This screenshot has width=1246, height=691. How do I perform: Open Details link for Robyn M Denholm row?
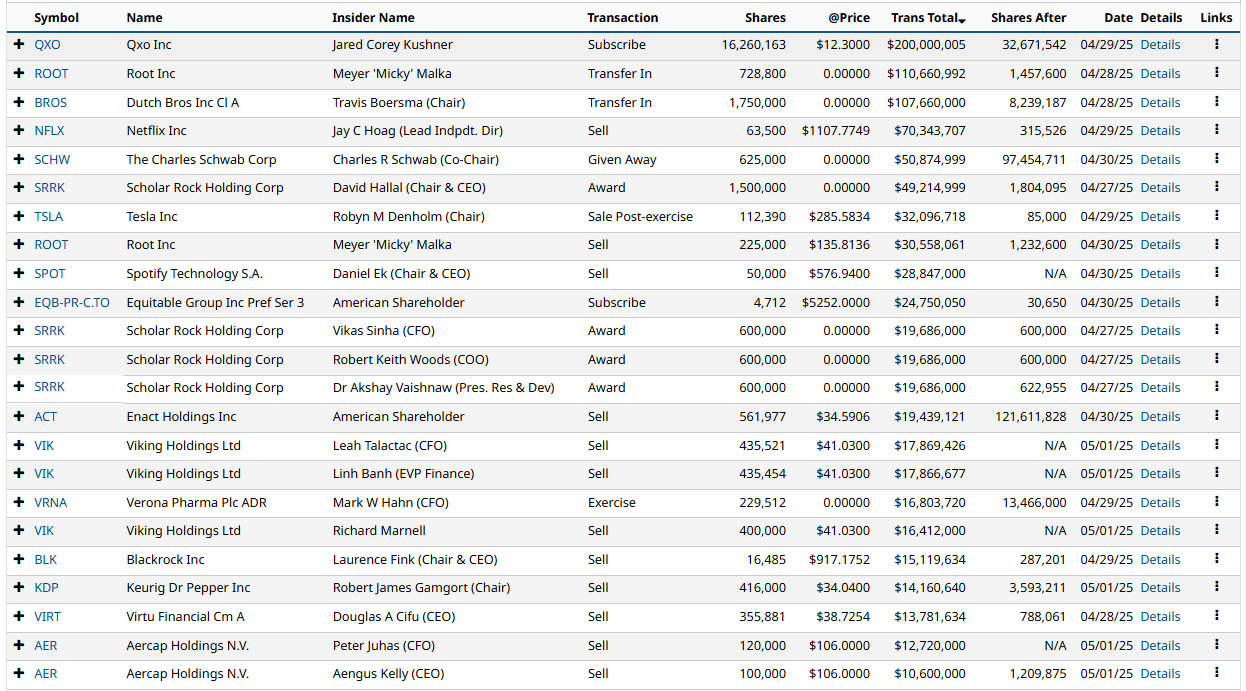coord(1160,216)
